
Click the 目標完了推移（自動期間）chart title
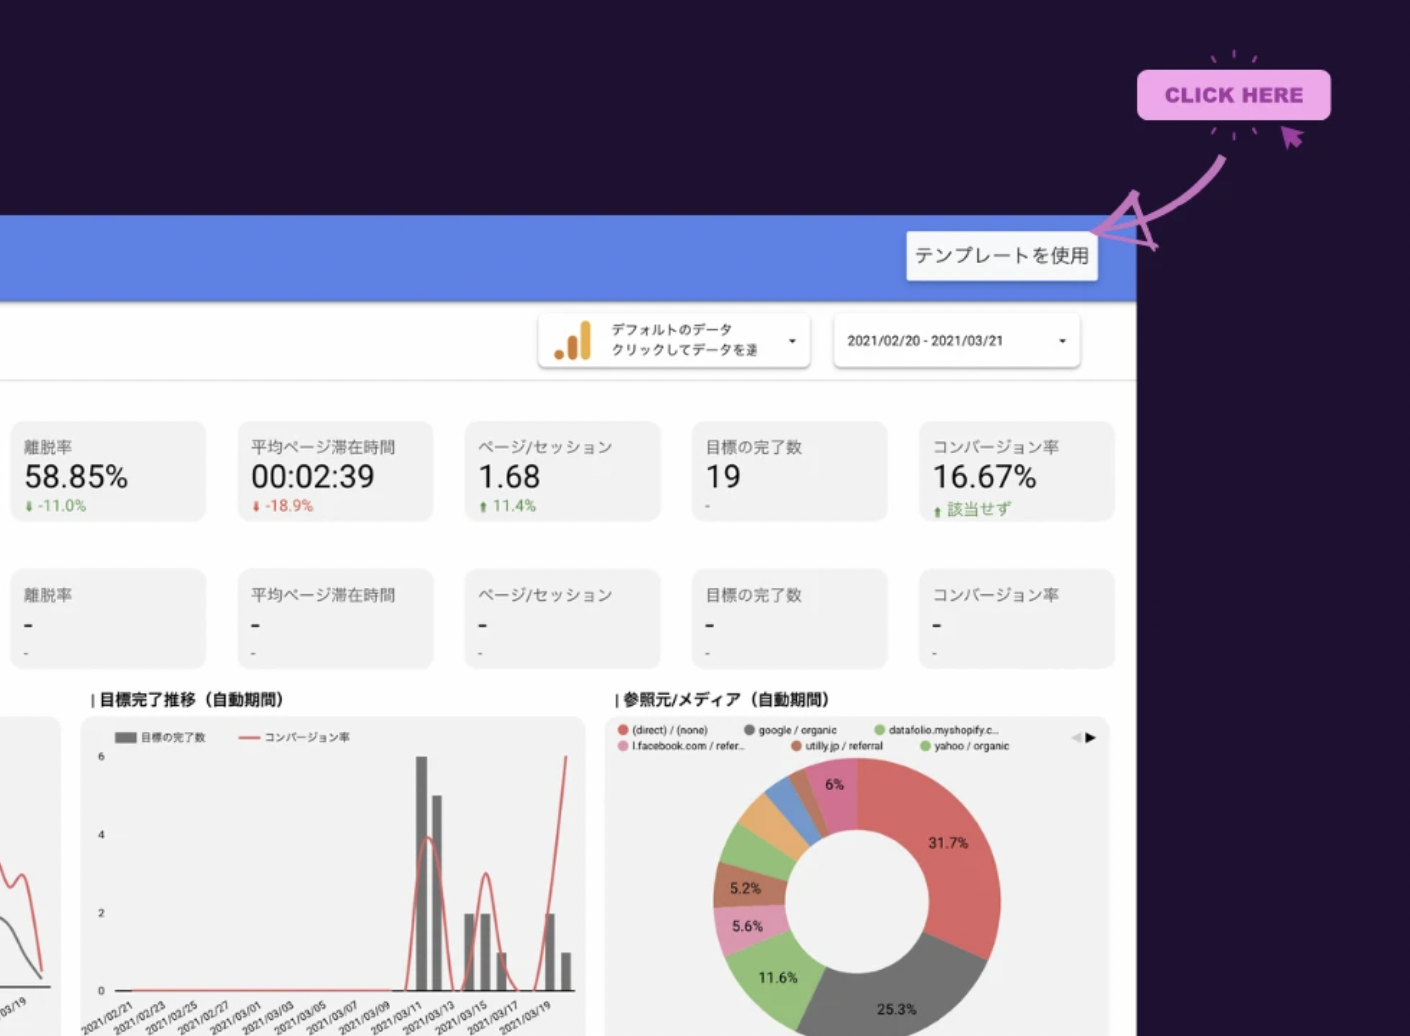[x=190, y=700]
